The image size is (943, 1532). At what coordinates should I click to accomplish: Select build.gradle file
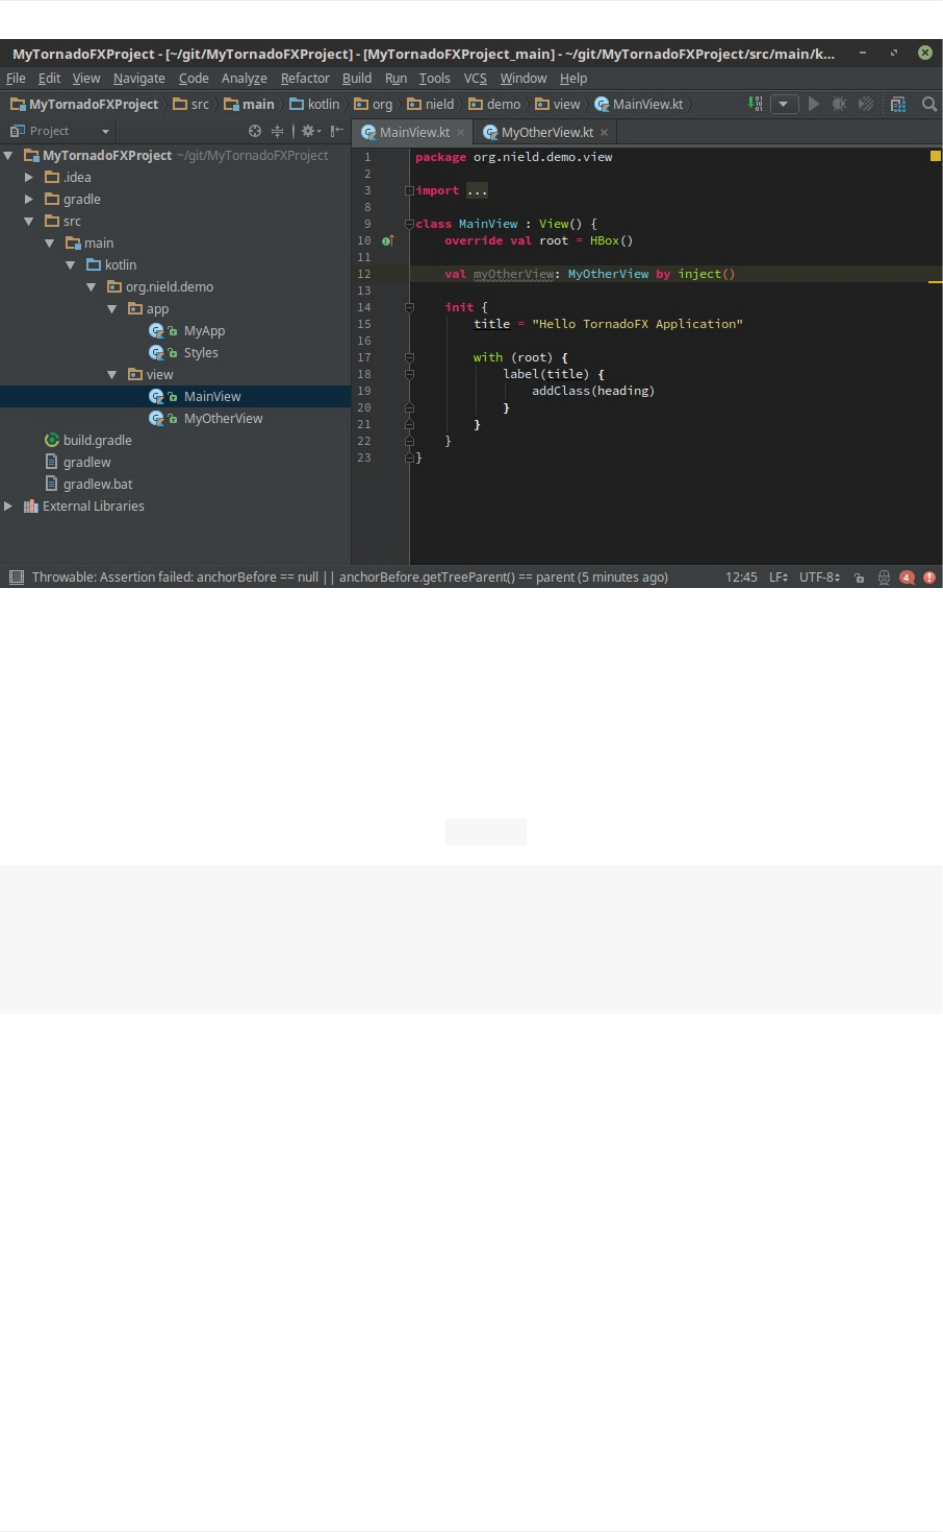[97, 440]
